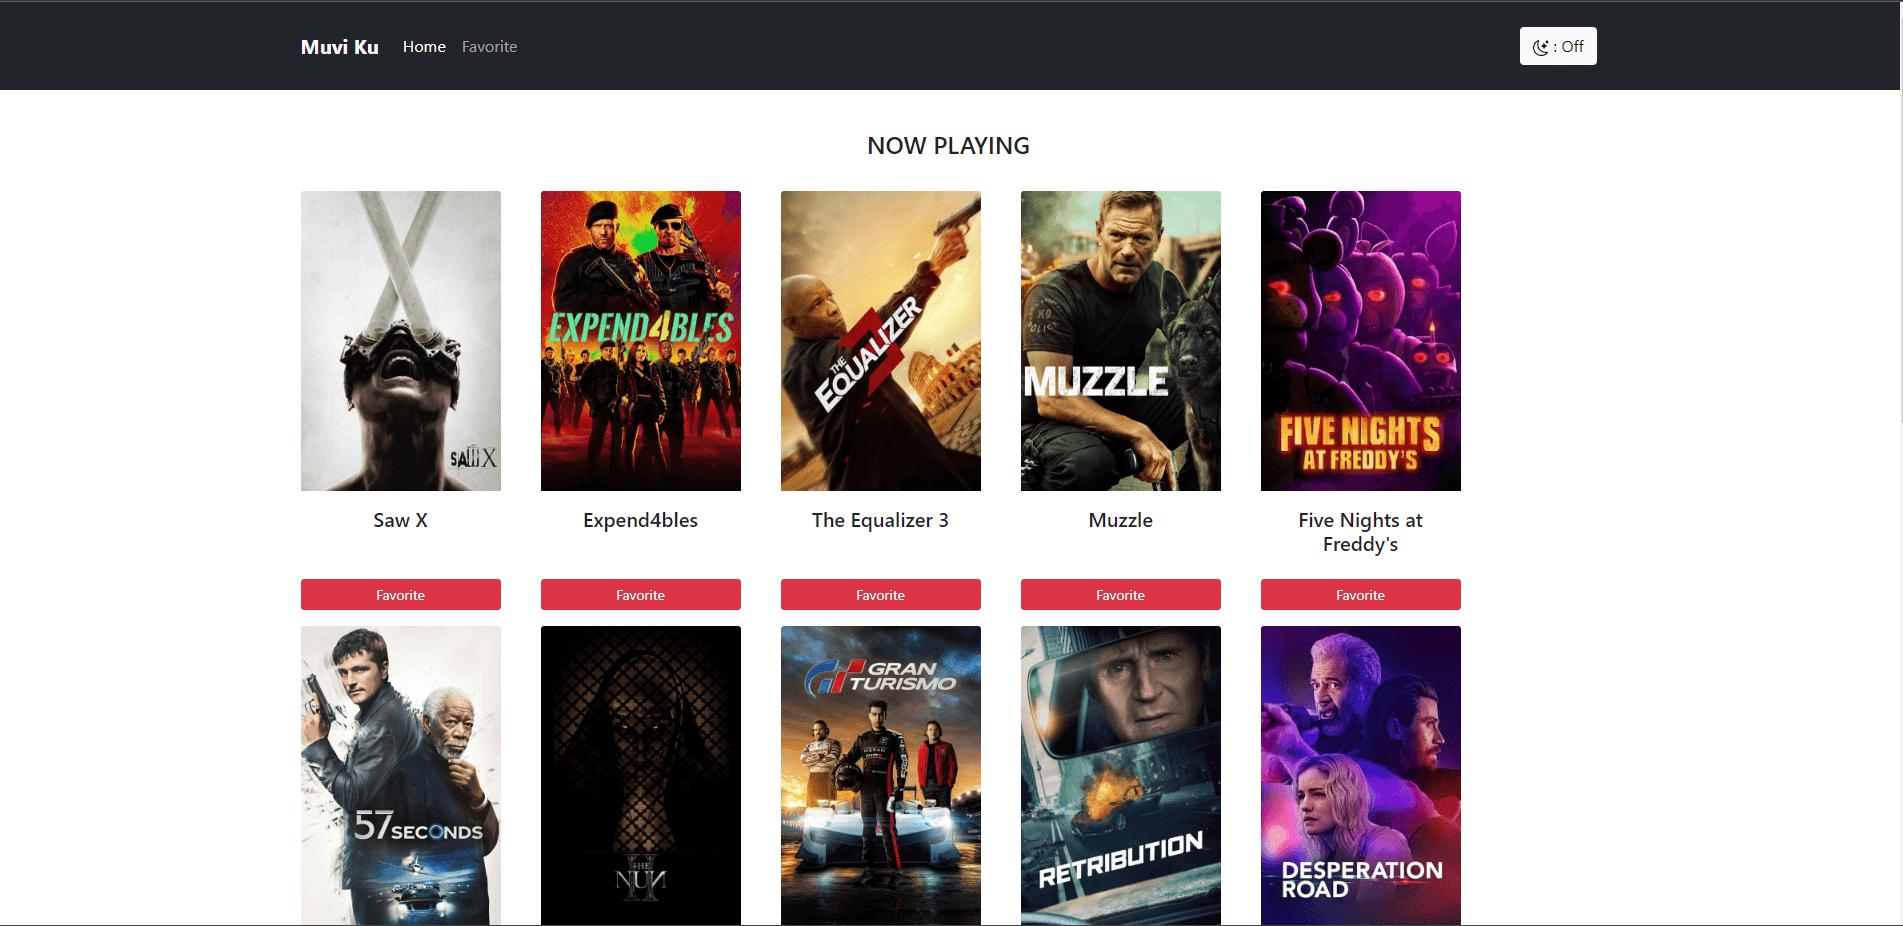
Task: Select The Equalizer 3 poster
Action: [880, 340]
